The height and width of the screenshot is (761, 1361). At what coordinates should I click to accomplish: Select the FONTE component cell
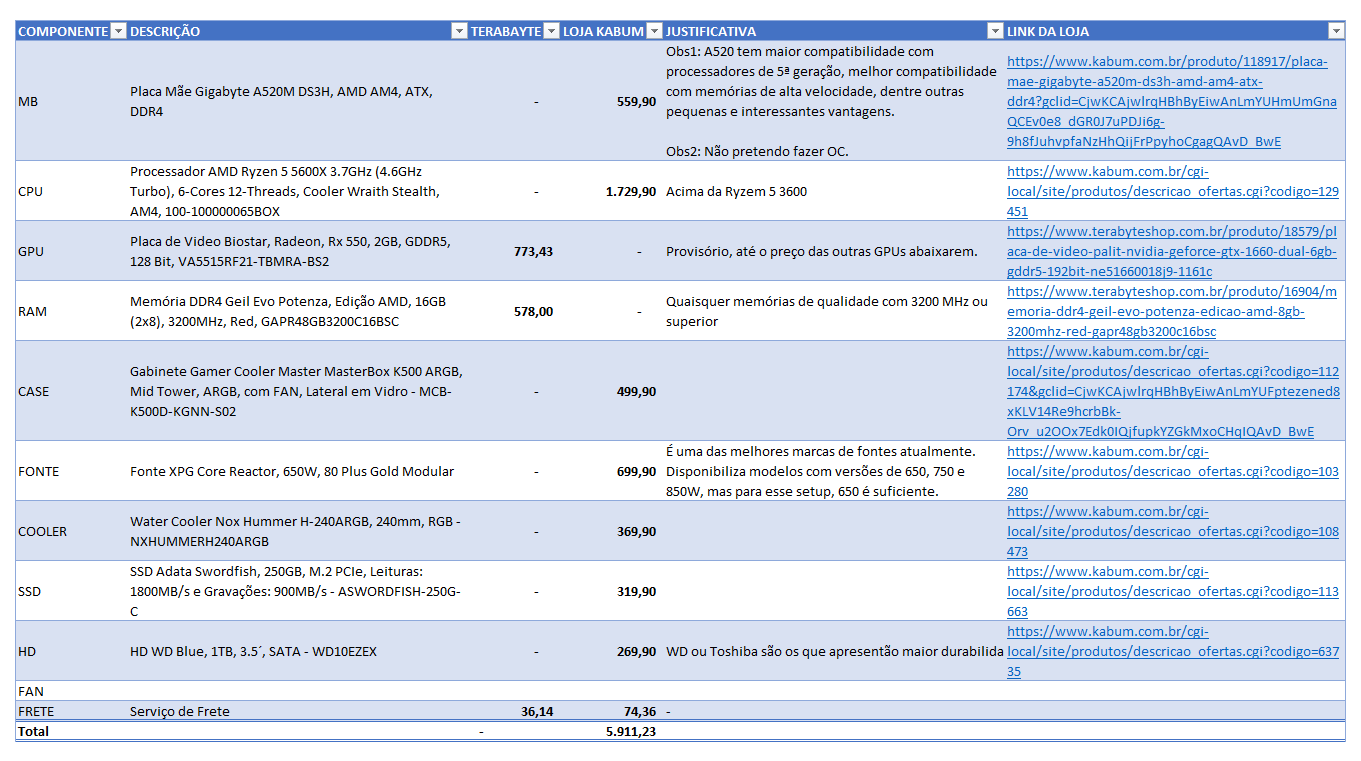click(72, 471)
